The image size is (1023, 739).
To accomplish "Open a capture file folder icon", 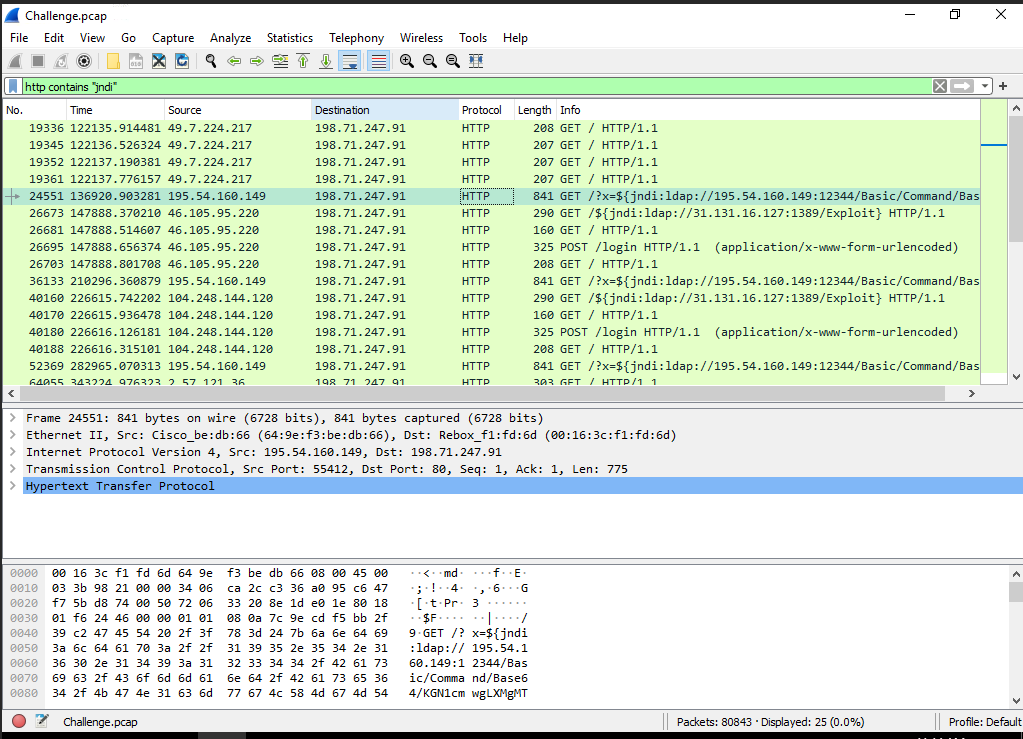I will click(113, 61).
